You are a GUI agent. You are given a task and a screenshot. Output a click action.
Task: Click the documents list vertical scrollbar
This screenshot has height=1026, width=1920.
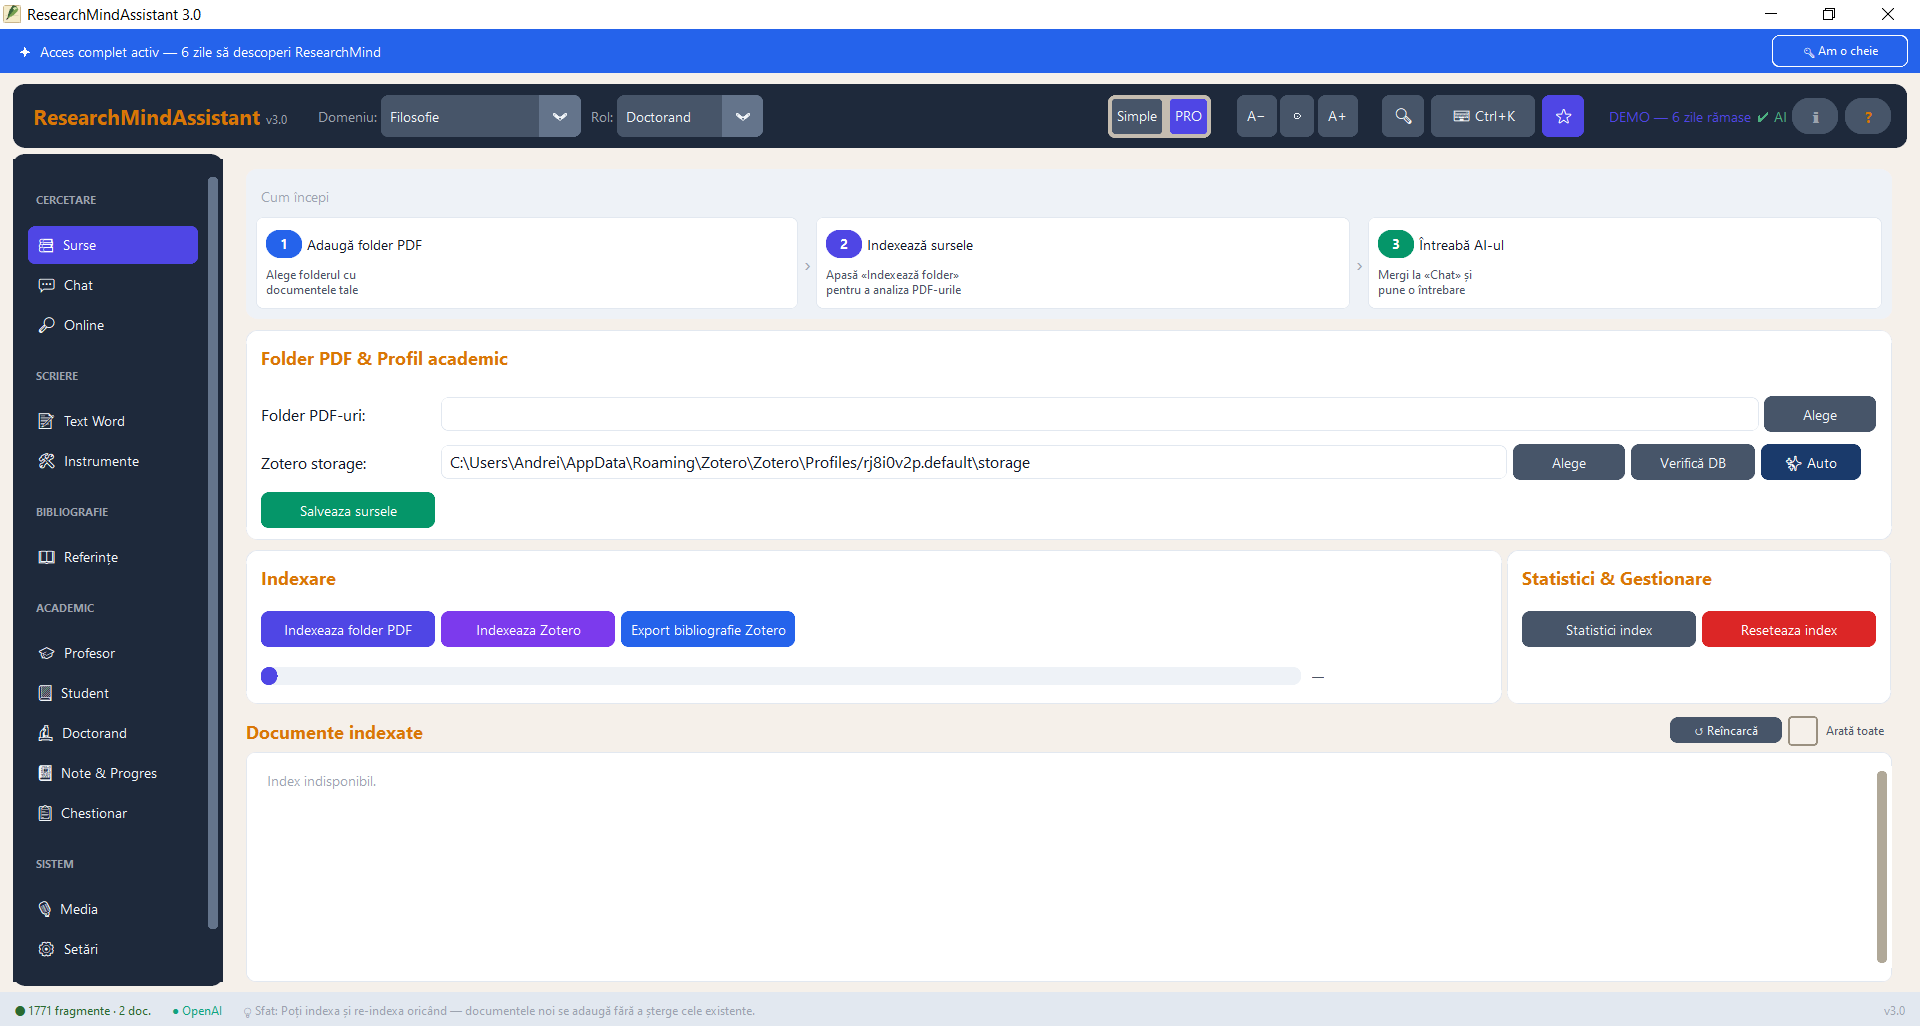(1881, 866)
